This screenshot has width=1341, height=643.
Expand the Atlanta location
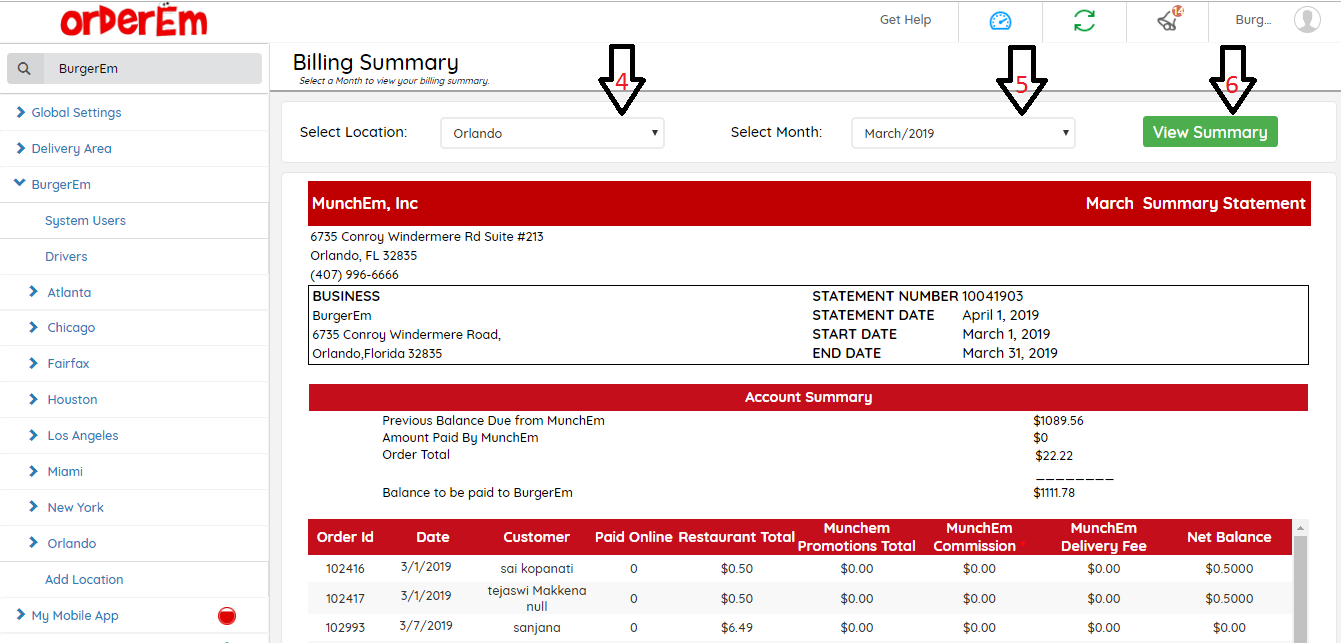coord(69,293)
